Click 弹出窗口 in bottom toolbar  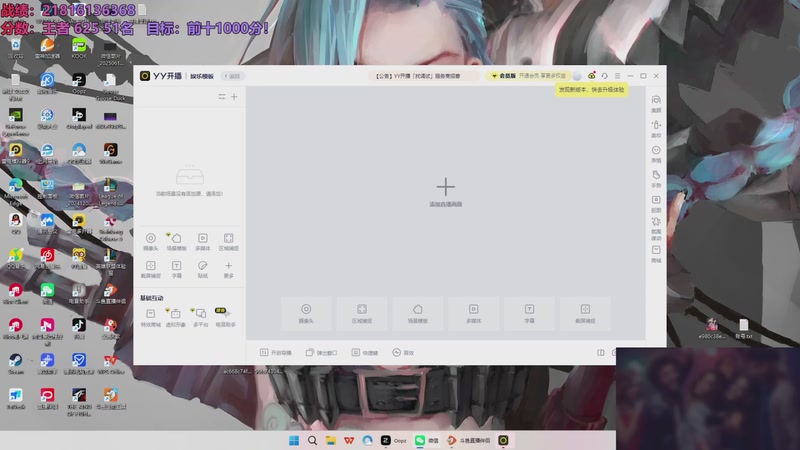pyautogui.click(x=321, y=353)
